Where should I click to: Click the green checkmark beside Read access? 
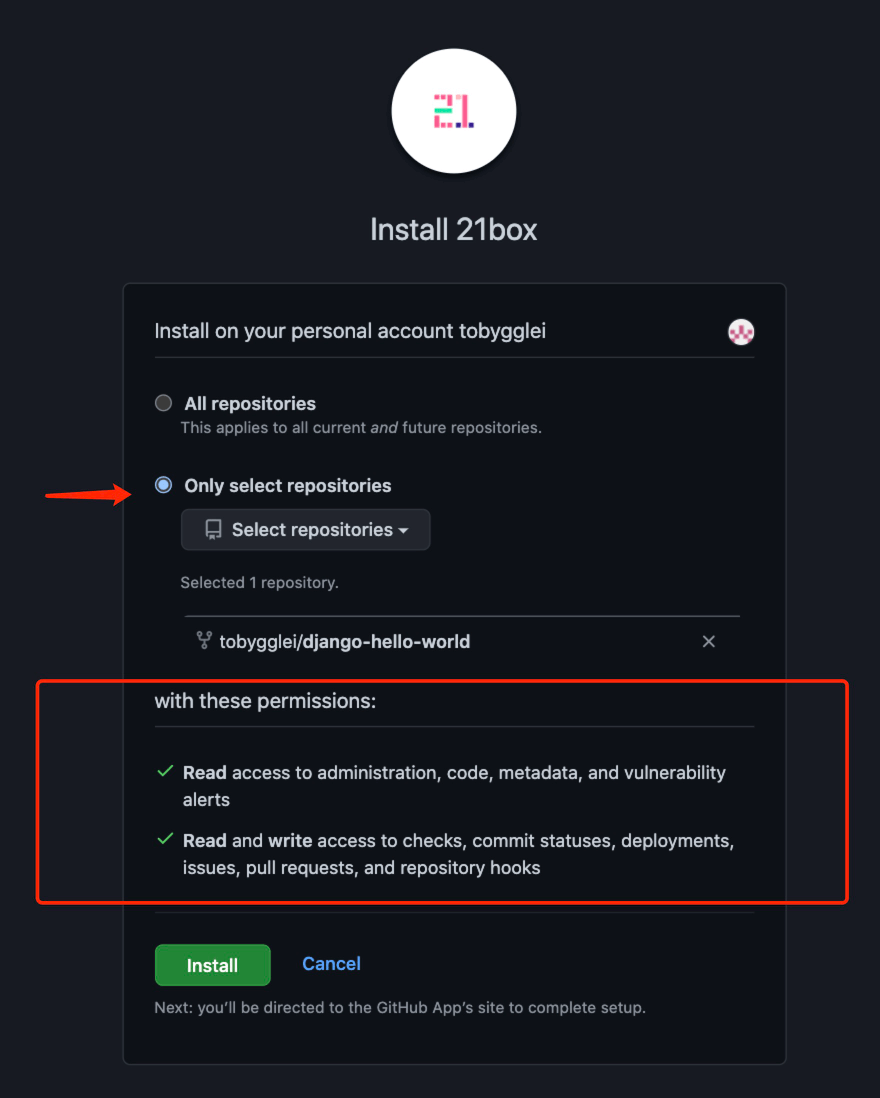[x=166, y=772]
